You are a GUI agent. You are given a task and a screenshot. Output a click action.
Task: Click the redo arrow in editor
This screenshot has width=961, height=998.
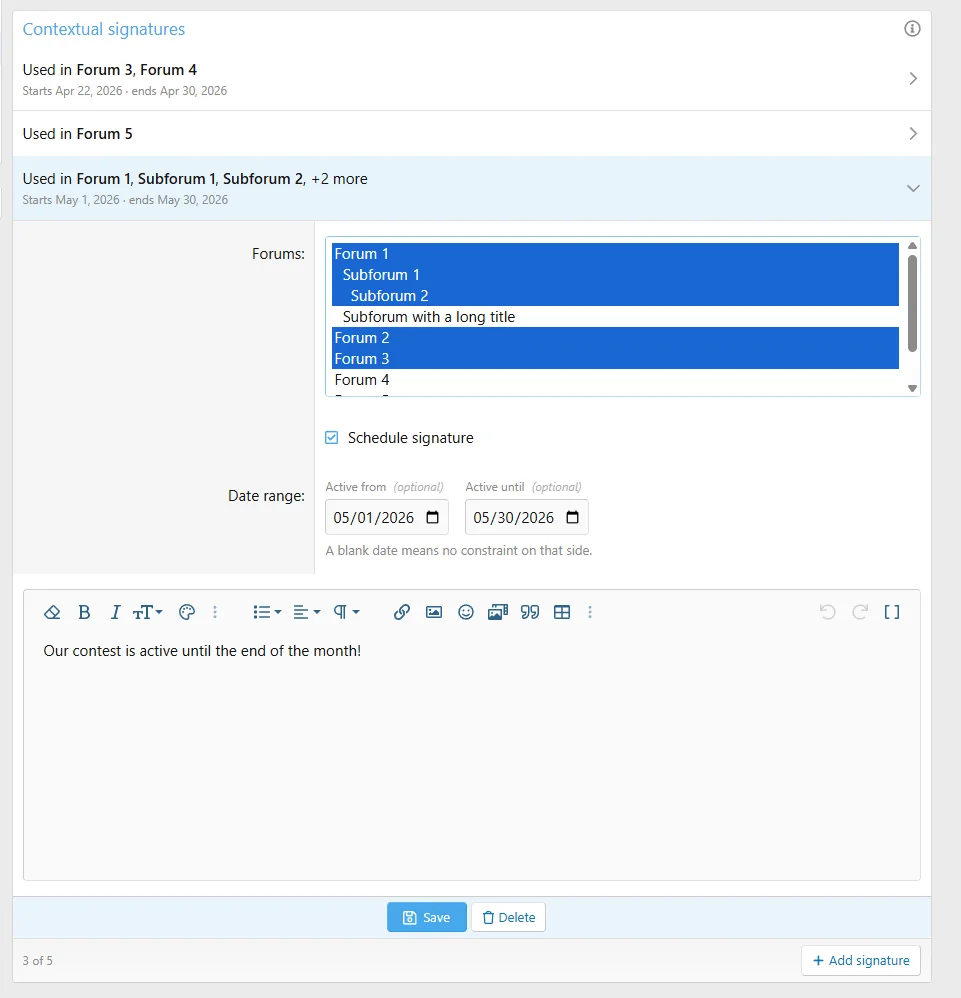tap(860, 612)
